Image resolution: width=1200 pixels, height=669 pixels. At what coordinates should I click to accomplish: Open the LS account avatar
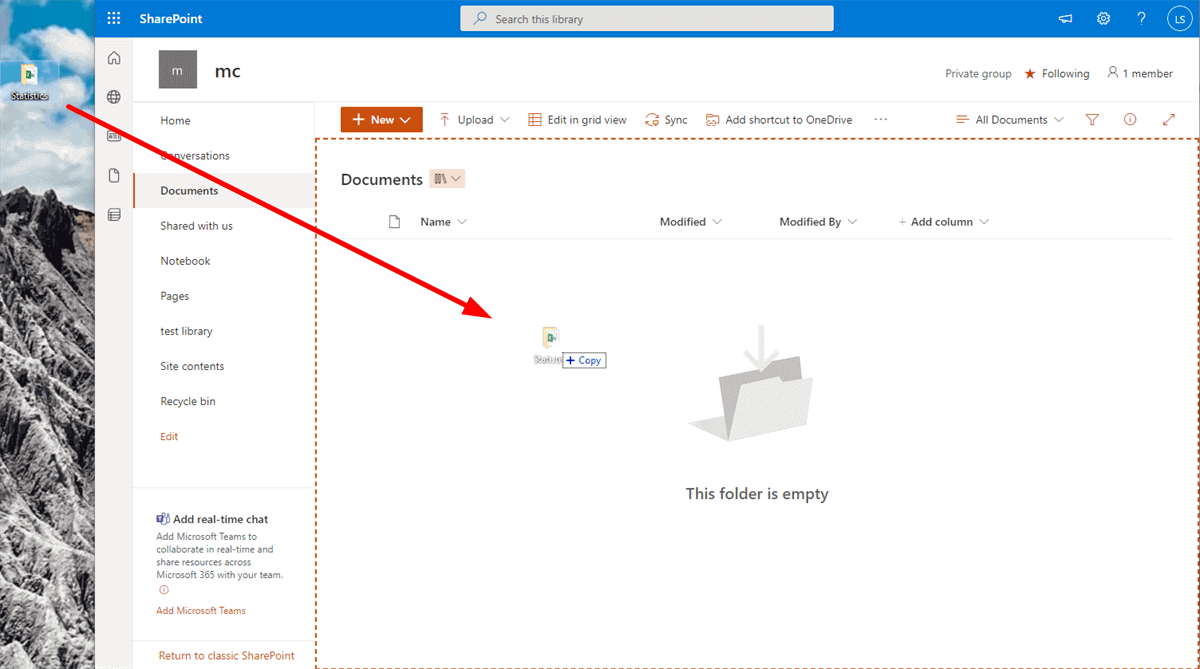(1179, 18)
